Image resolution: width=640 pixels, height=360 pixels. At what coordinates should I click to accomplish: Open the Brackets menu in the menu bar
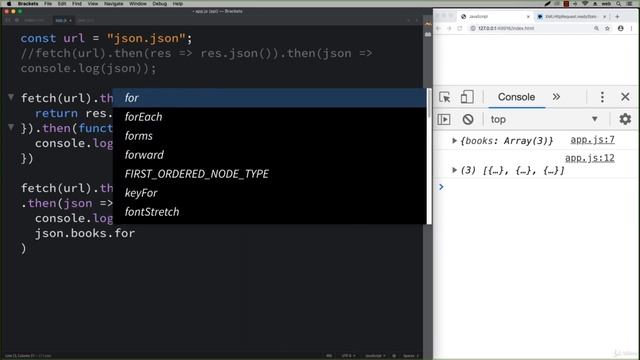point(28,4)
